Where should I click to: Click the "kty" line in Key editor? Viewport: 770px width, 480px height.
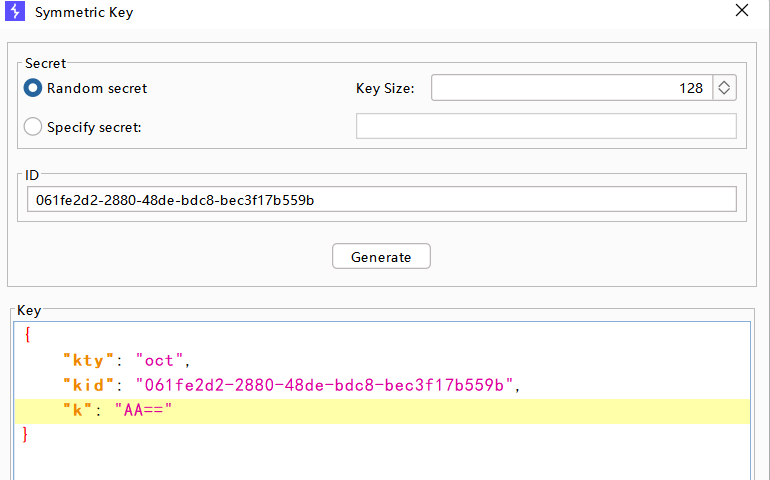[x=300, y=360]
